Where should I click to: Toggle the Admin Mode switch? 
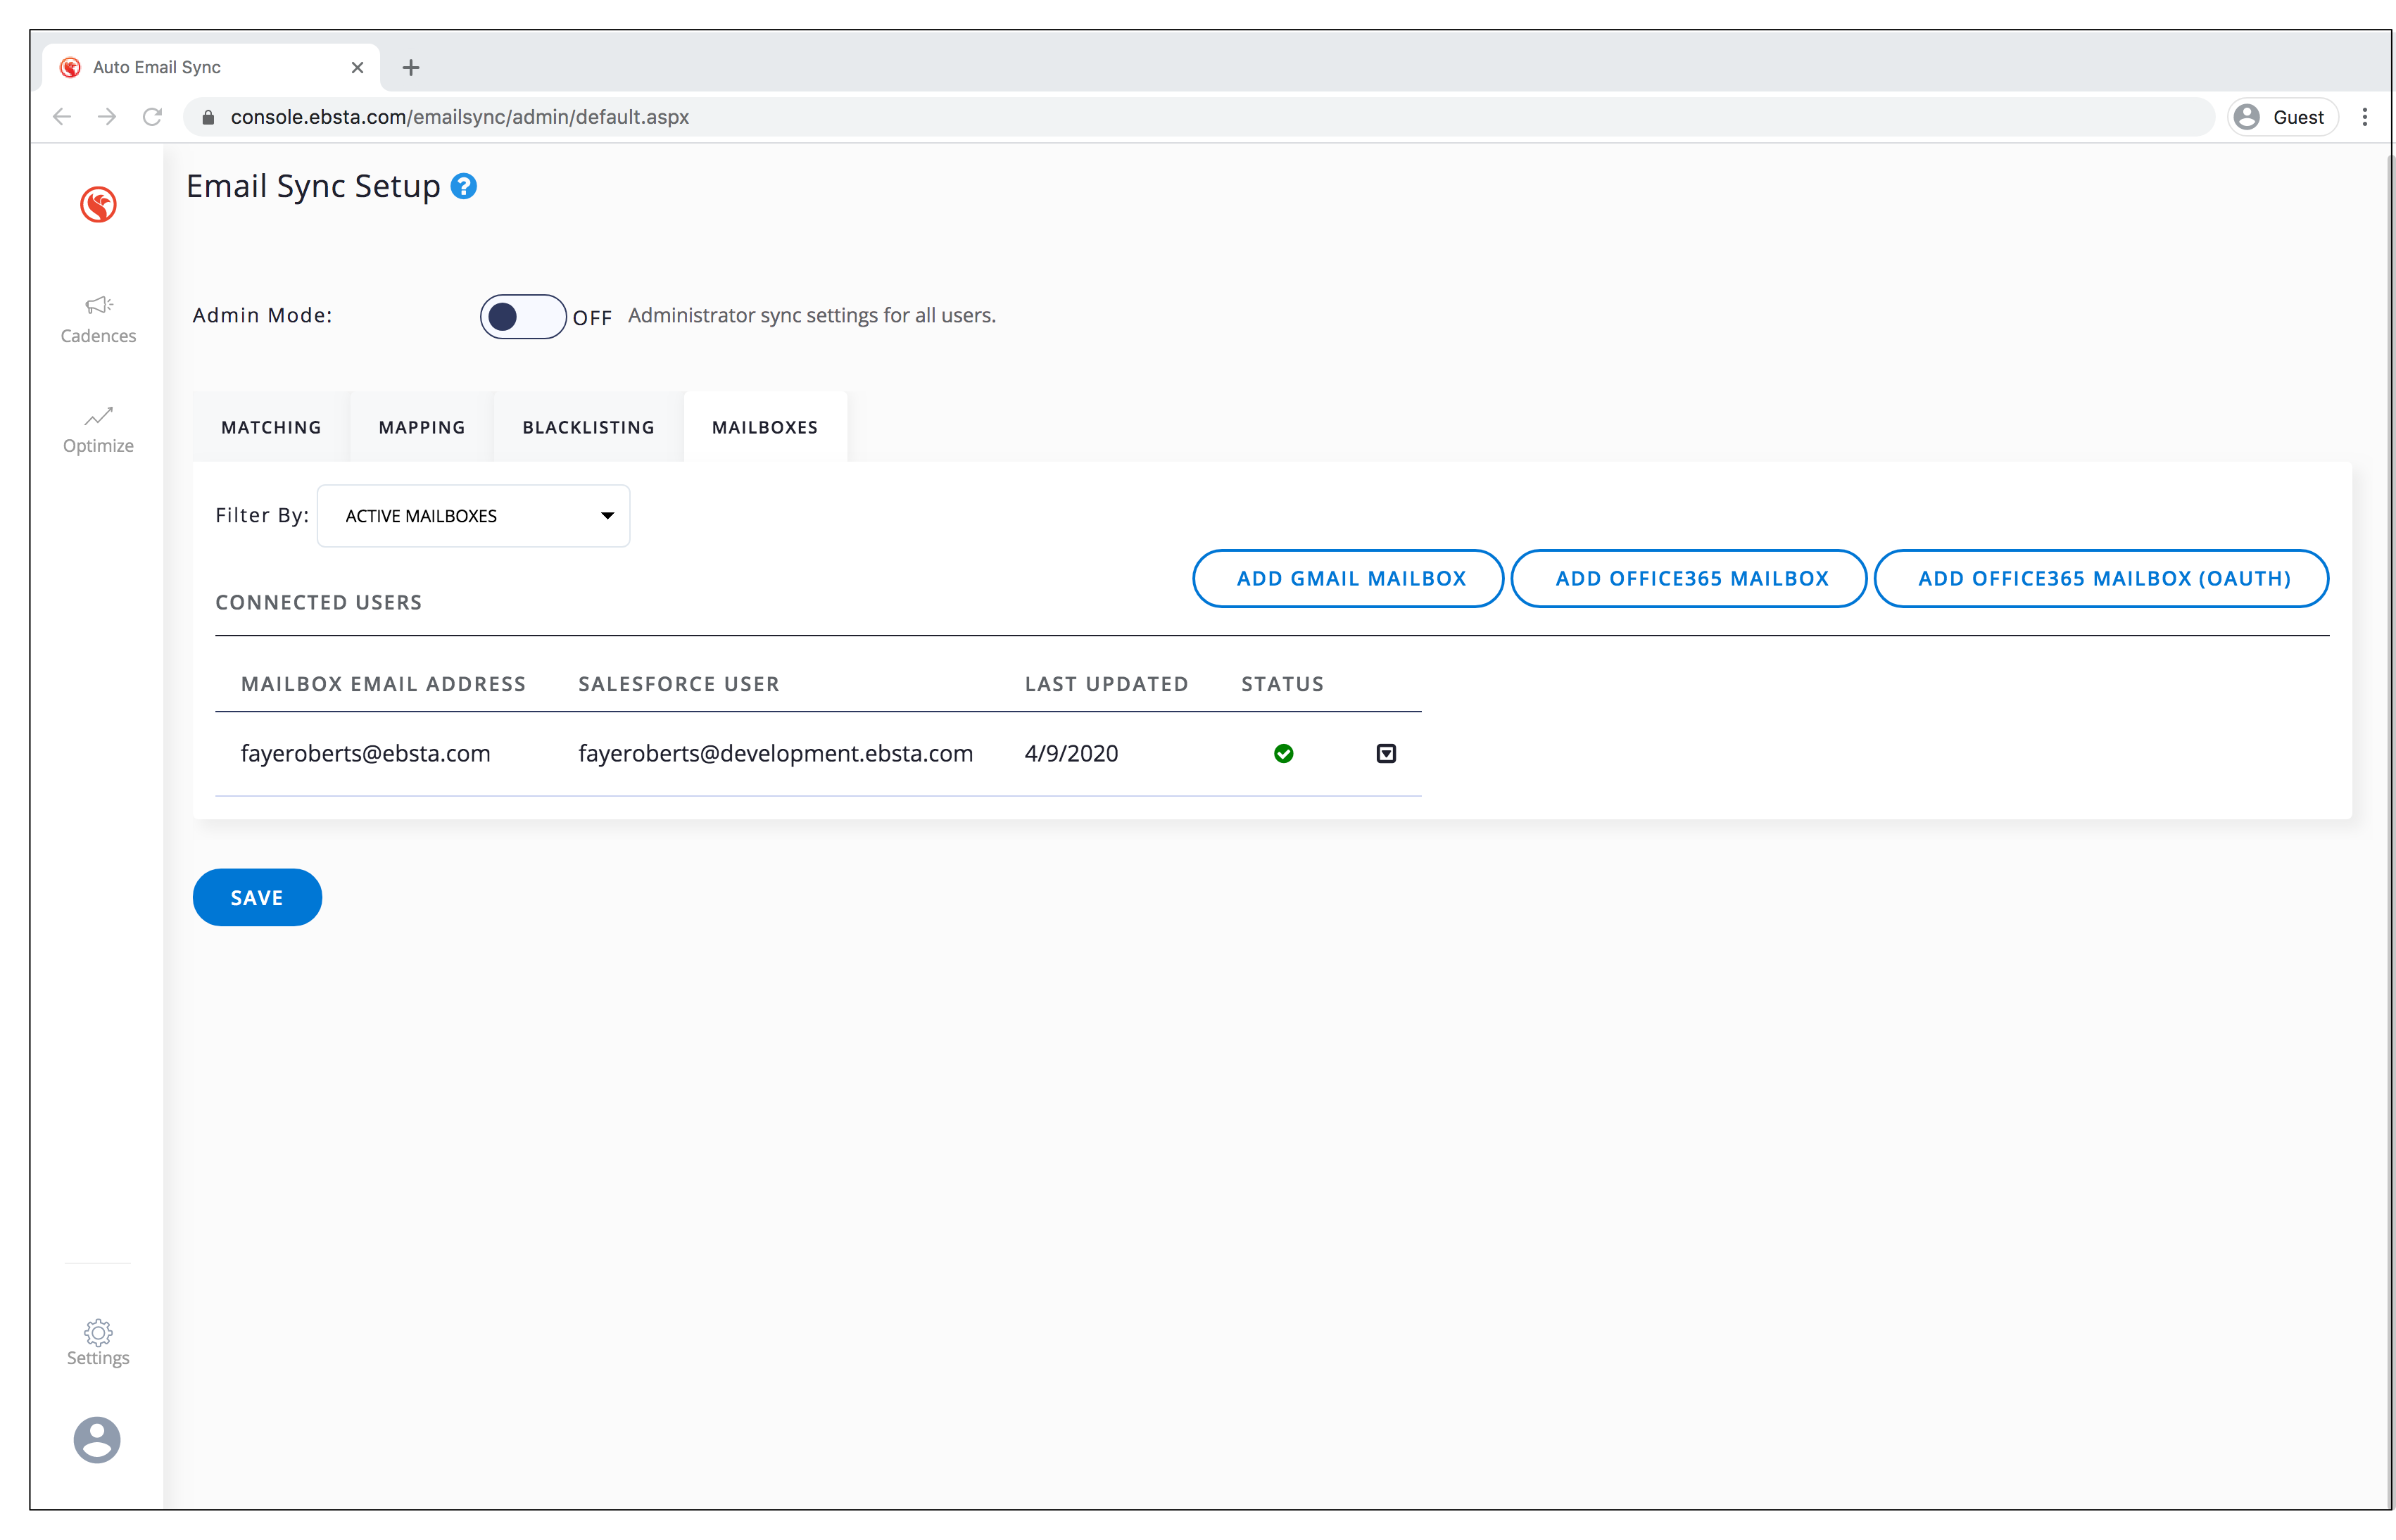pyautogui.click(x=522, y=316)
